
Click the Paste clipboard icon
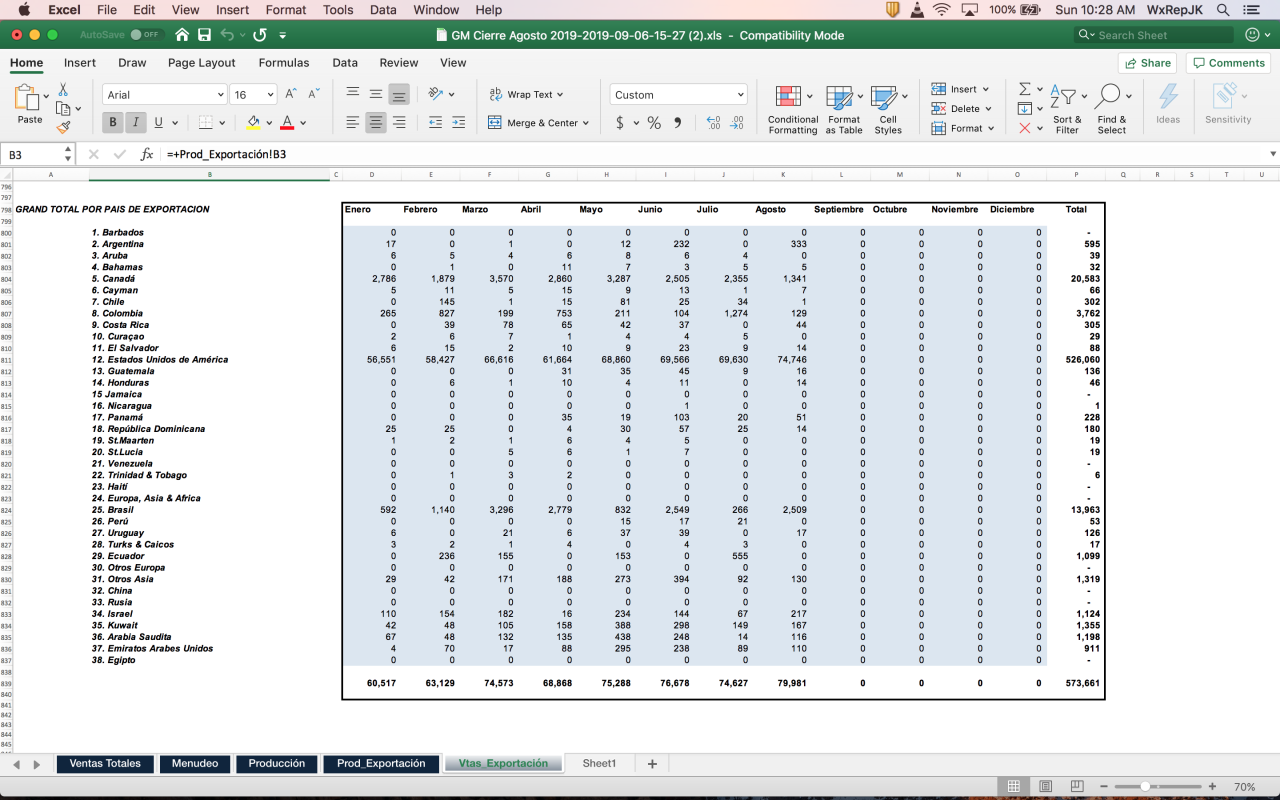pyautogui.click(x=29, y=99)
